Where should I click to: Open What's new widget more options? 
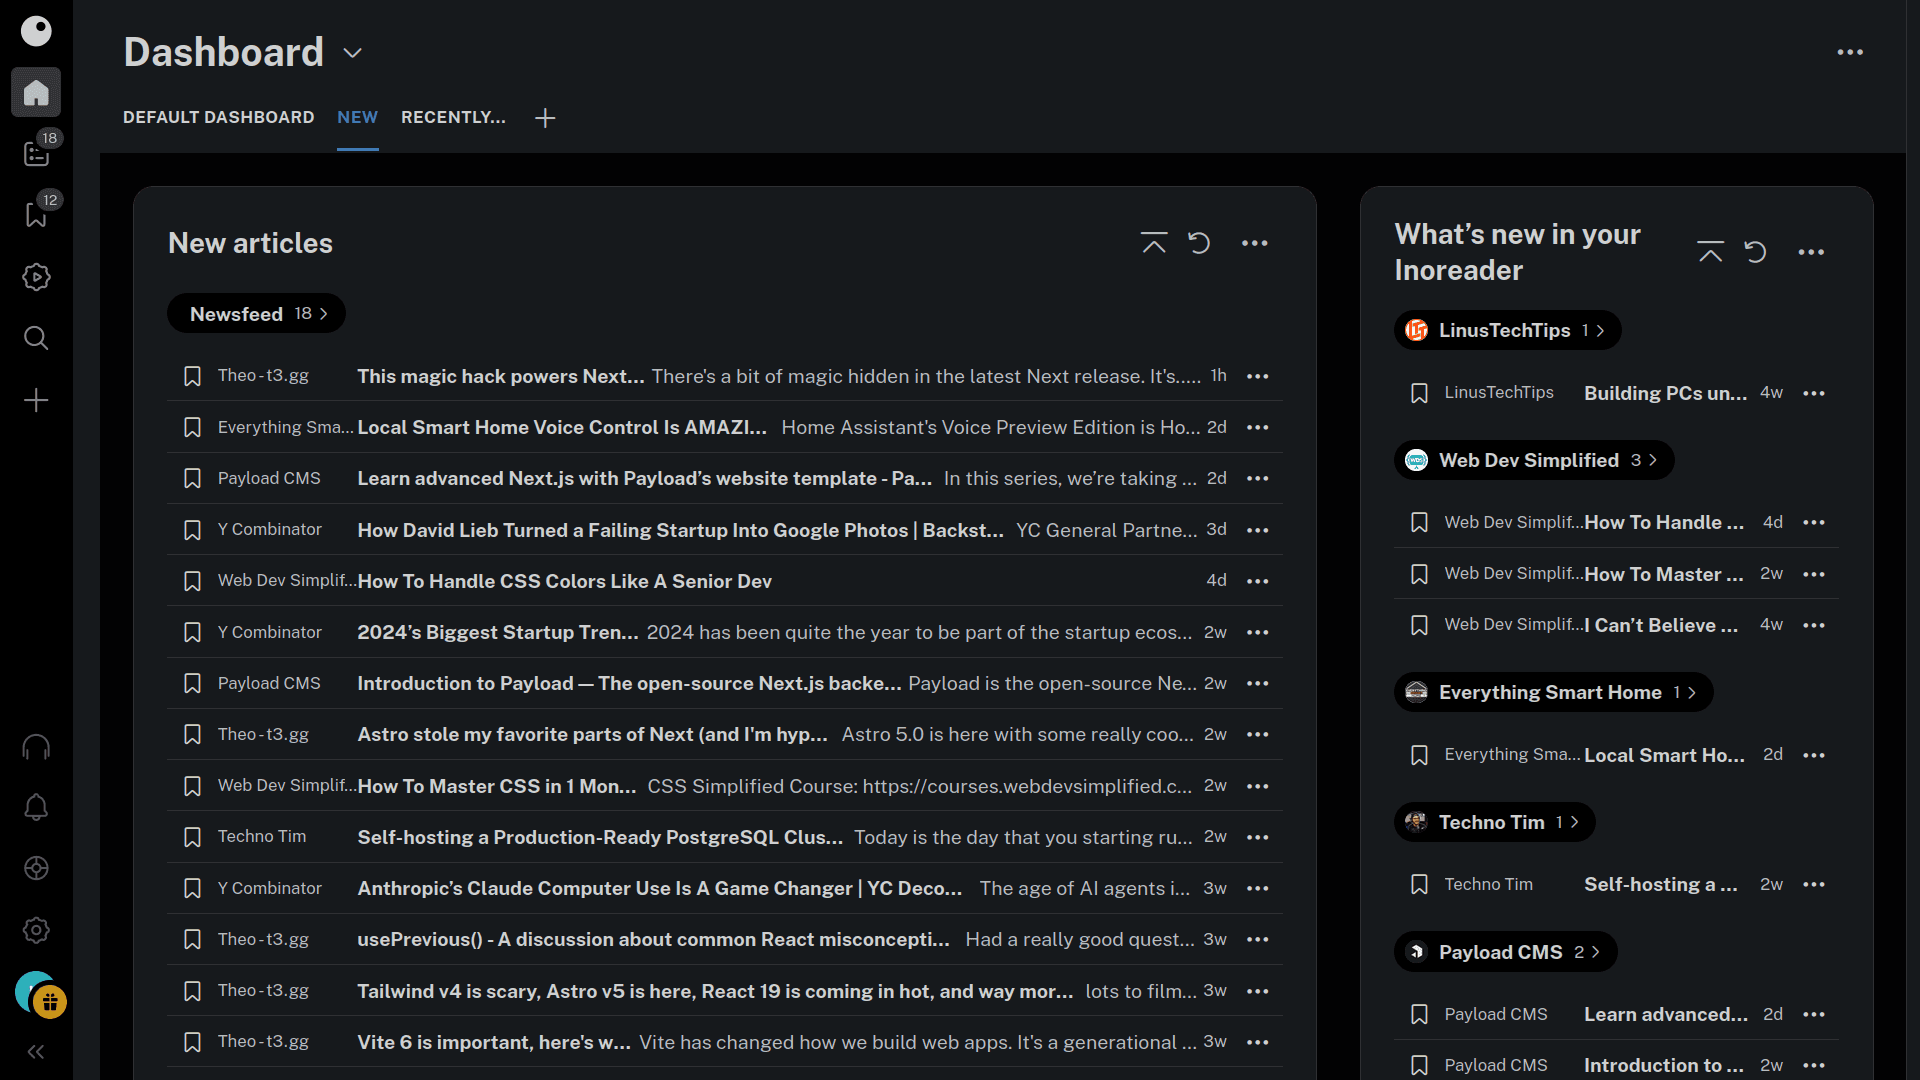(1811, 252)
